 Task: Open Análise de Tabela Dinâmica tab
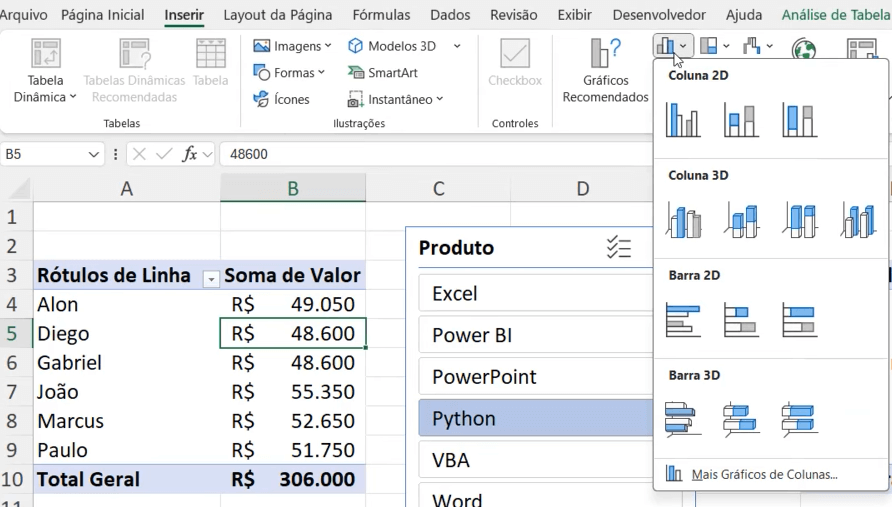836,15
